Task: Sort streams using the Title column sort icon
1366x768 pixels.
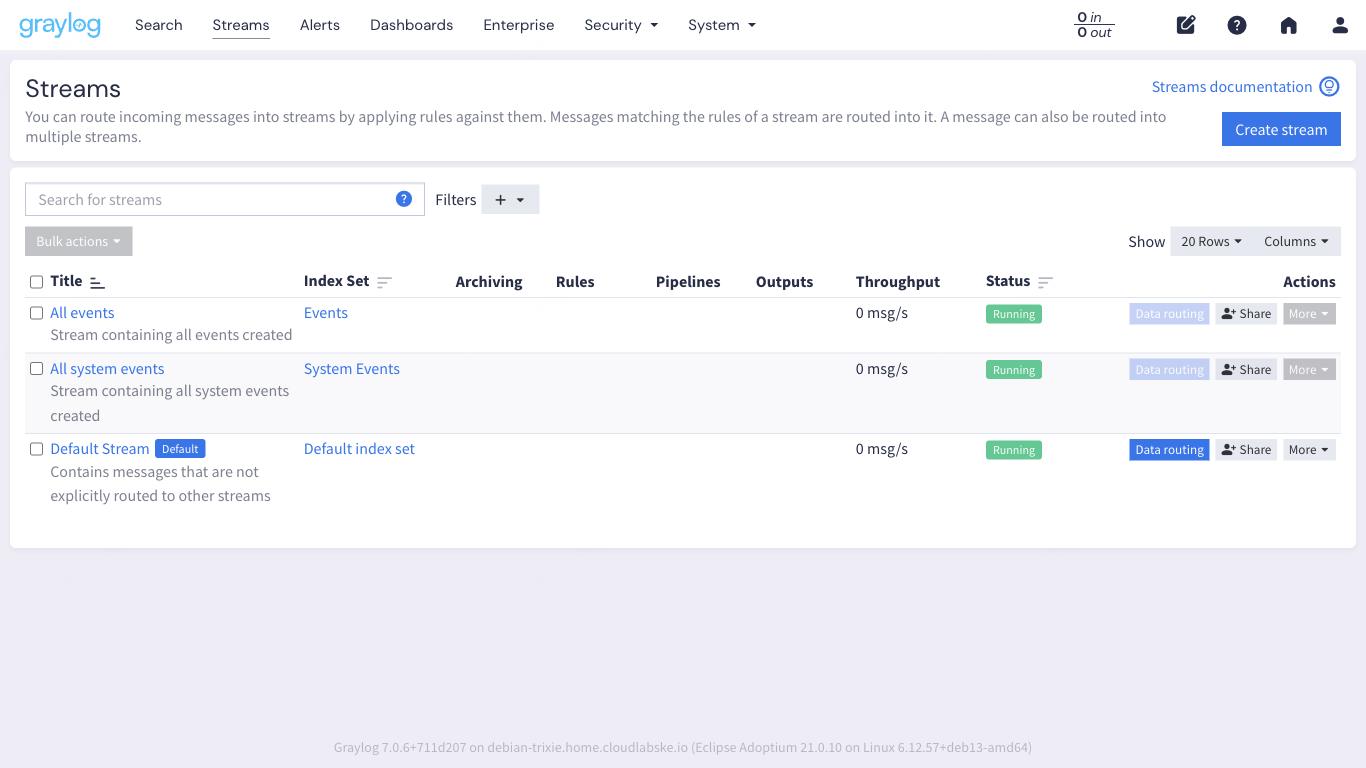Action: point(97,281)
